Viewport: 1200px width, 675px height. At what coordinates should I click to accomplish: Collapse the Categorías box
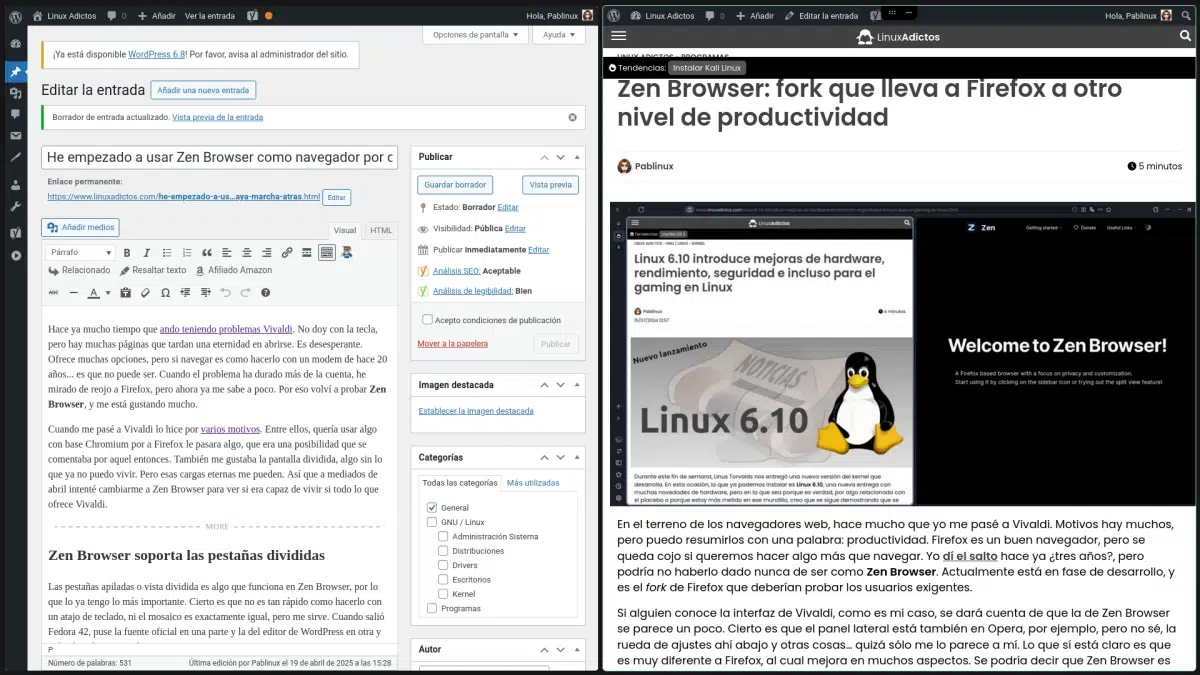[x=576, y=457]
